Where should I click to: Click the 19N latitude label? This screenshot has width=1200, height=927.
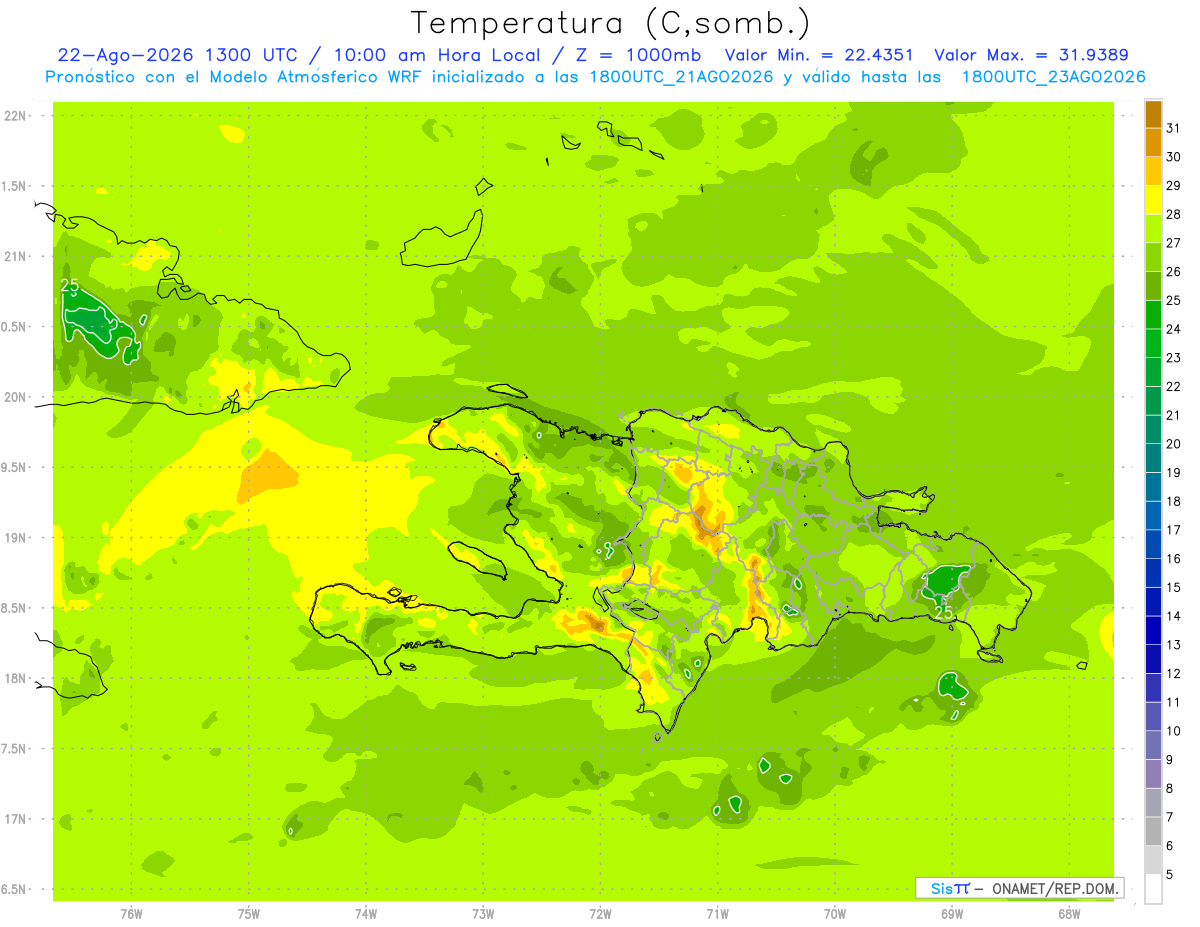(x=14, y=538)
